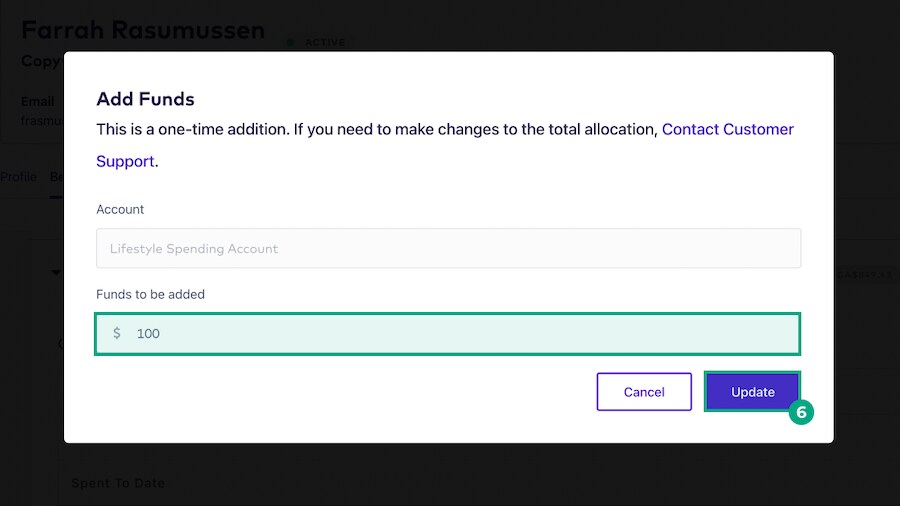This screenshot has width=900, height=506.
Task: Click the Add Funds heading
Action: point(145,99)
